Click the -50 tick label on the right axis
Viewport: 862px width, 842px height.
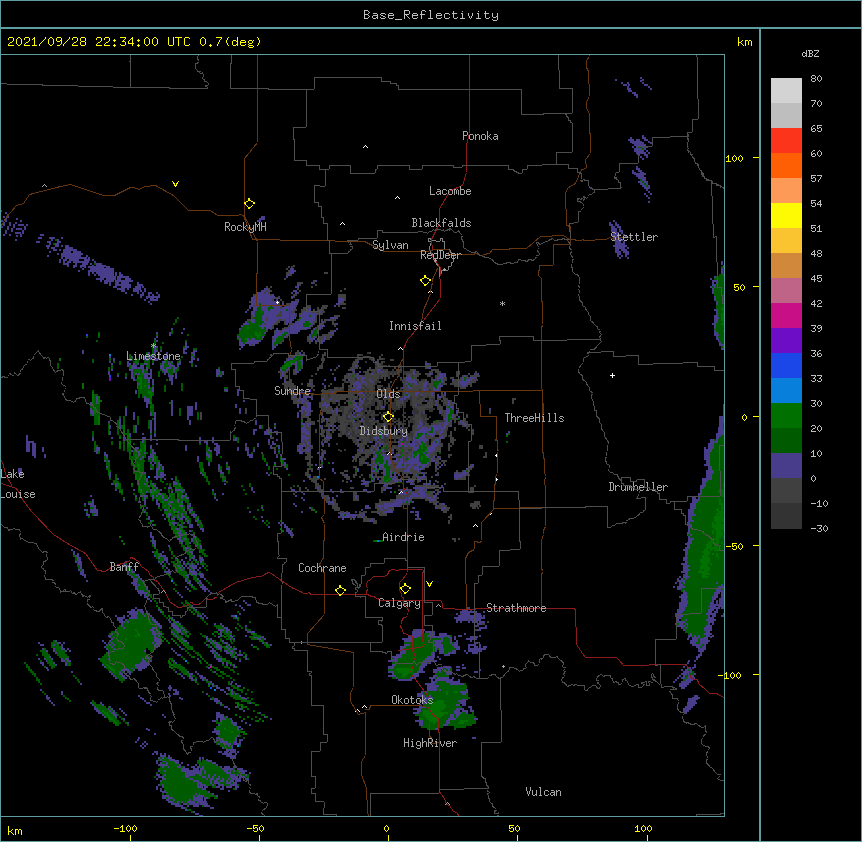point(734,546)
